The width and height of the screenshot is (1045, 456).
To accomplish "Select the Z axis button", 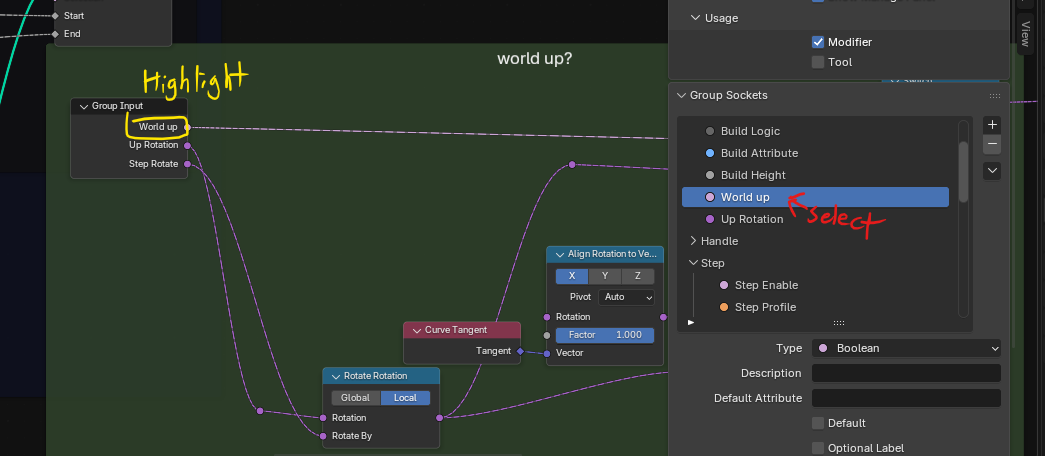I will coord(638,276).
